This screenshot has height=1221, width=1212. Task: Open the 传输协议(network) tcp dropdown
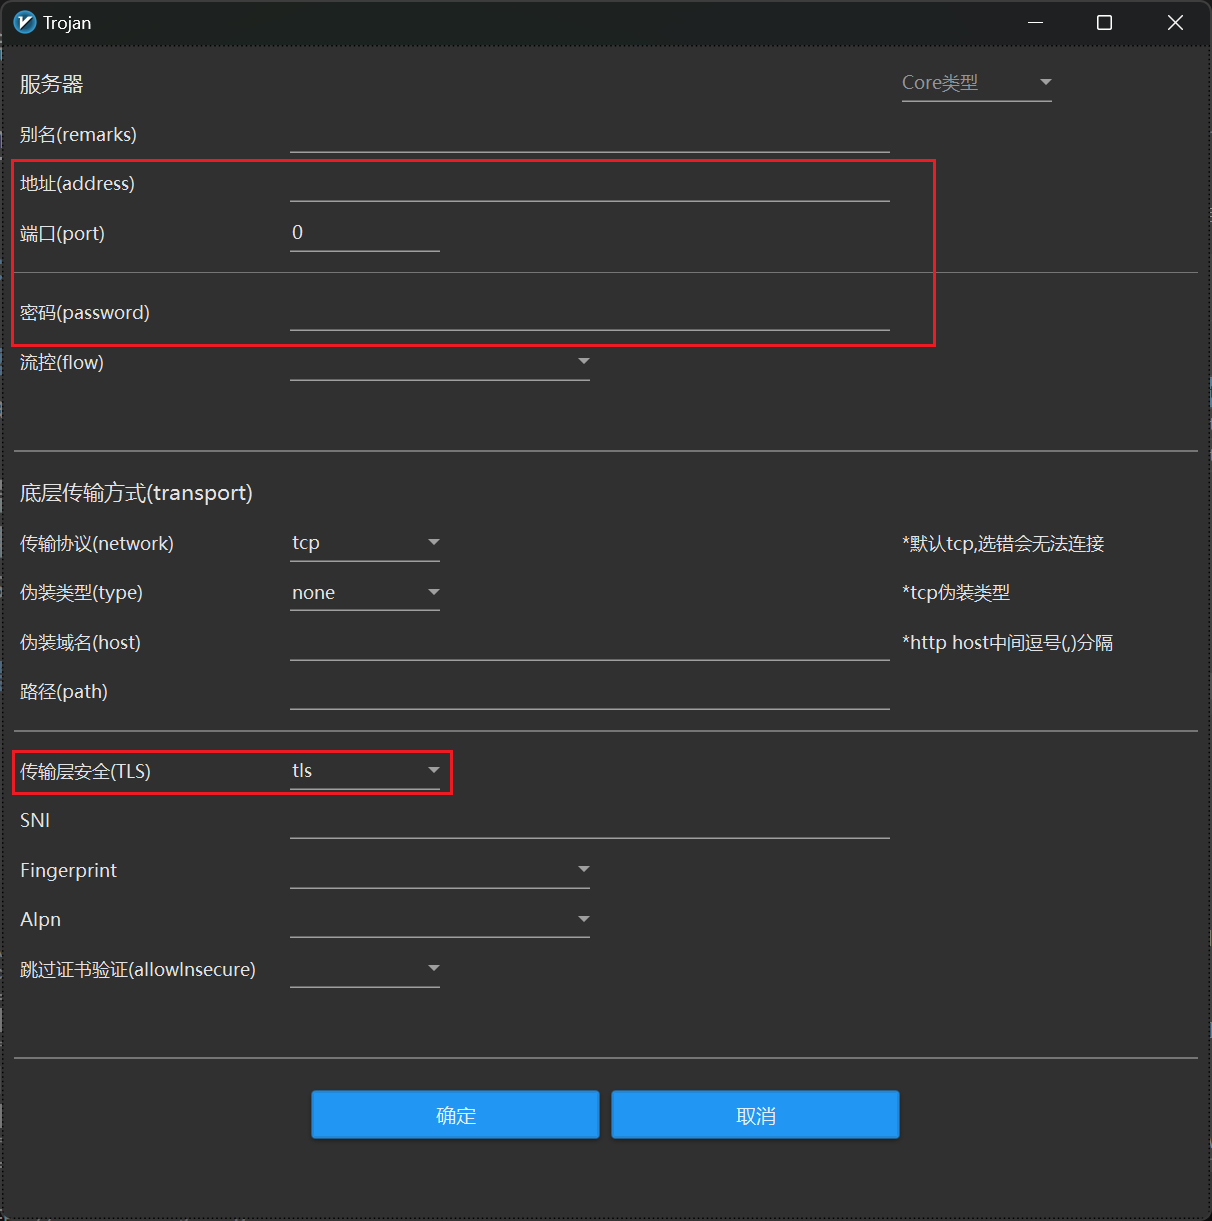365,543
